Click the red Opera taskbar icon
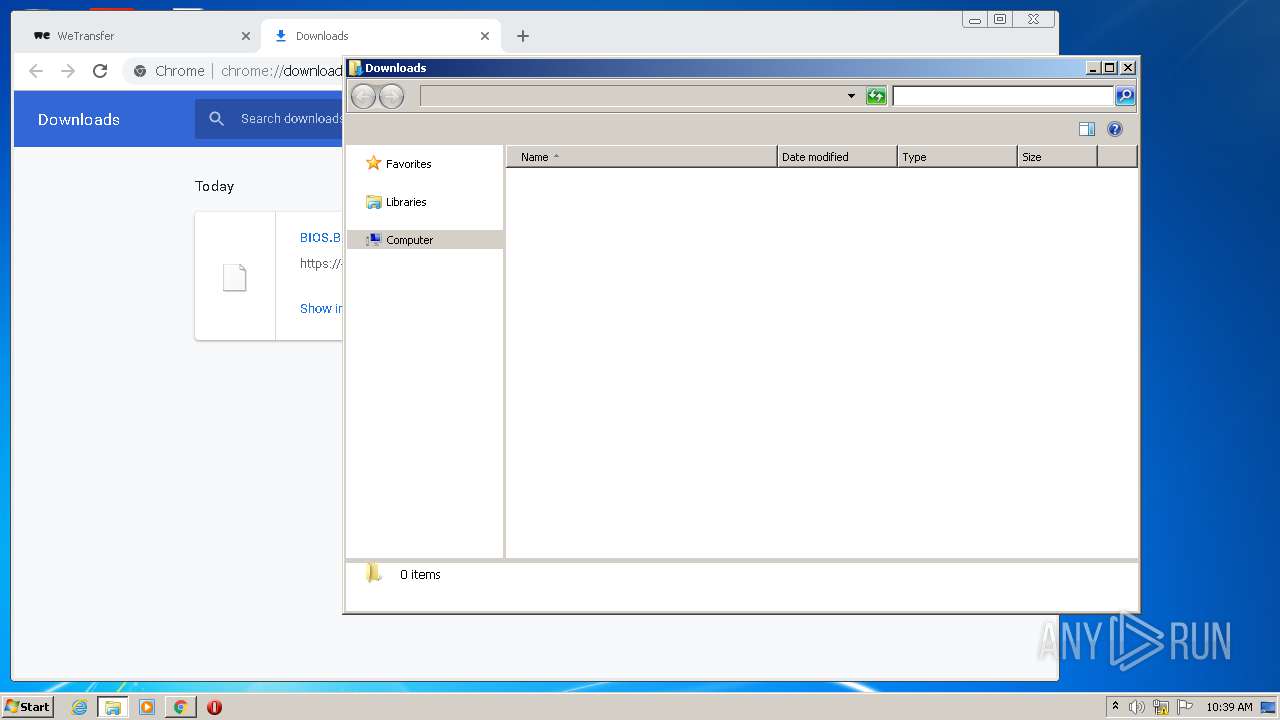The image size is (1280, 720). click(214, 707)
